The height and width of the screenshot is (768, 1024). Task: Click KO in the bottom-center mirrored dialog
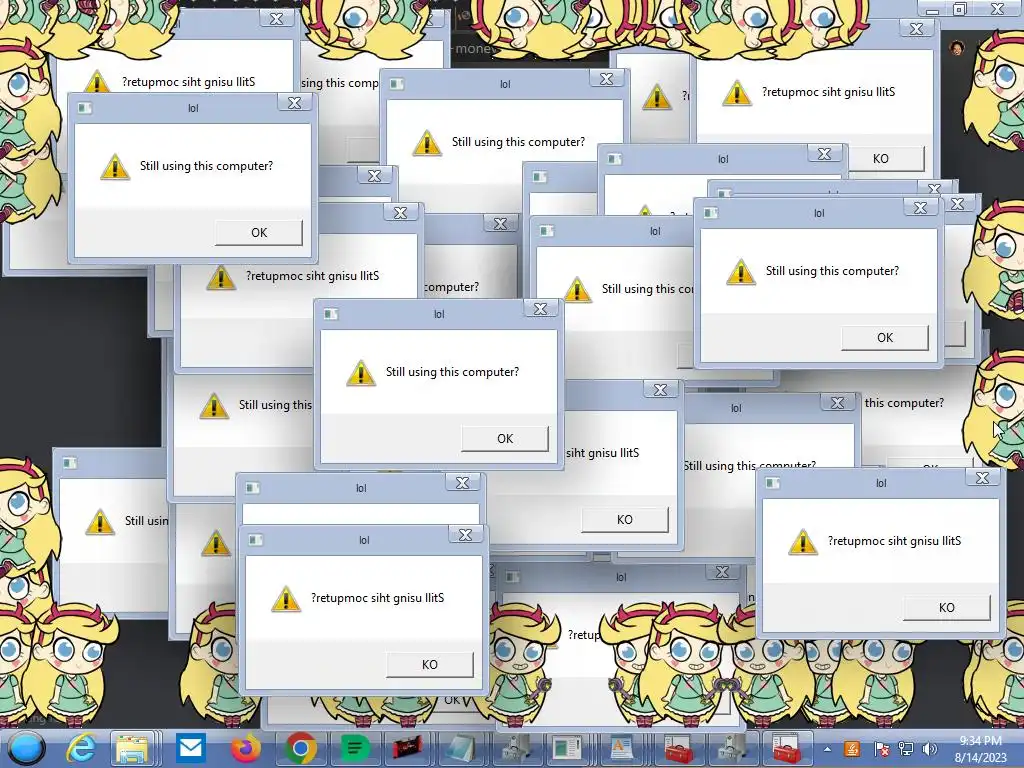(x=429, y=664)
